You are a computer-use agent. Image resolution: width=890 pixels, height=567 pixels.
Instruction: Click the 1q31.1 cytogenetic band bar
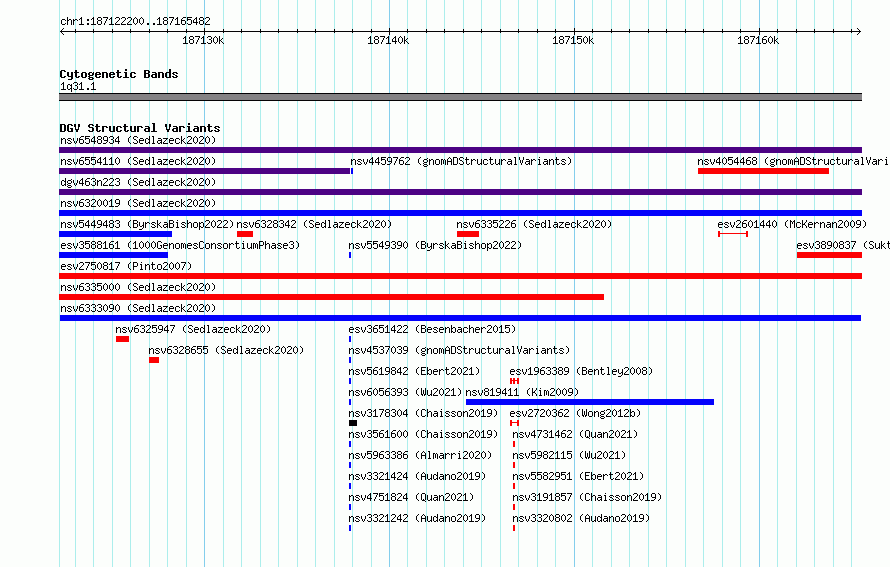pyautogui.click(x=460, y=97)
